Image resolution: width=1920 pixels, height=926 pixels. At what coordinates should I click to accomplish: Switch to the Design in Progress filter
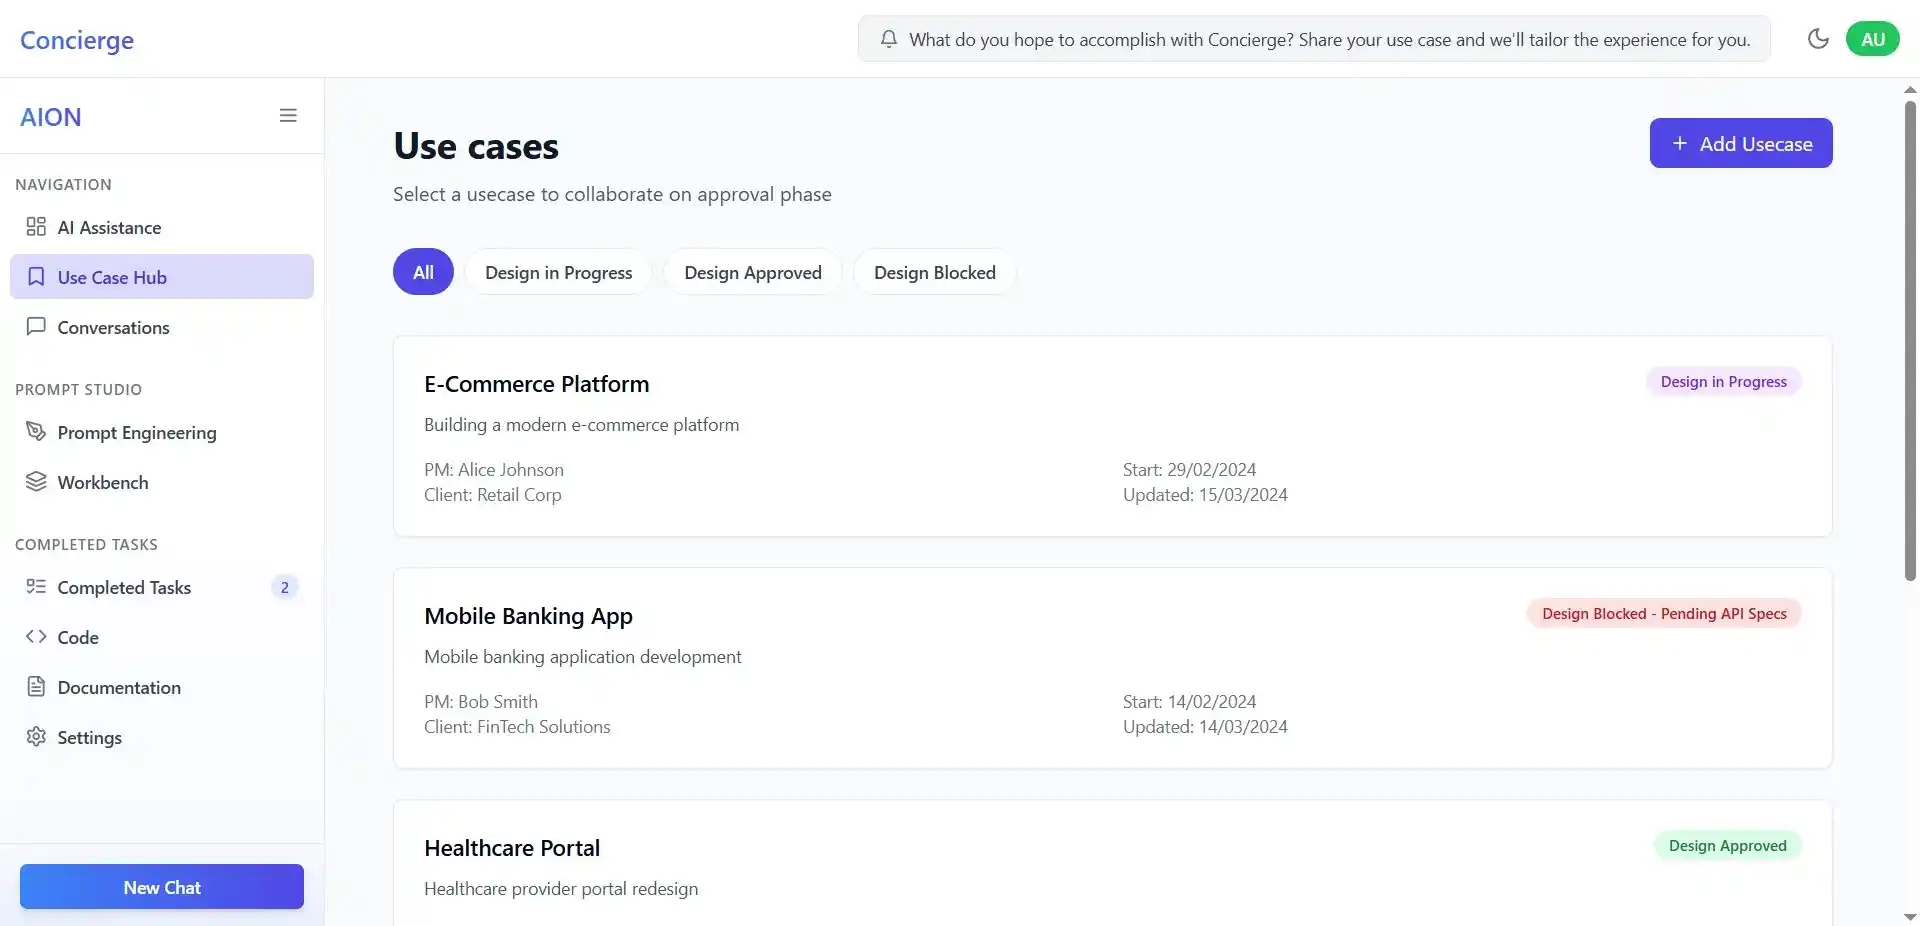pyautogui.click(x=558, y=271)
